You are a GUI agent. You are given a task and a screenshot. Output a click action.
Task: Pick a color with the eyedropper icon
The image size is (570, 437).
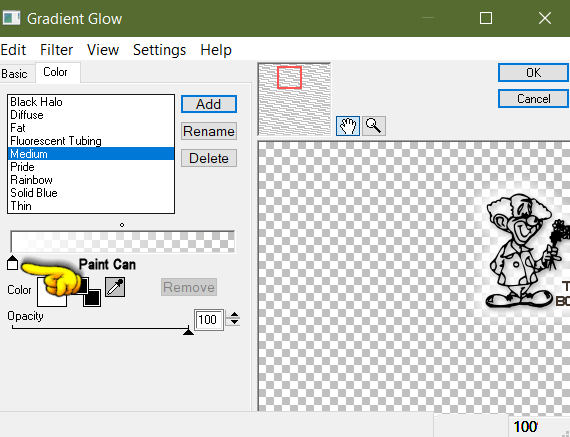click(115, 287)
